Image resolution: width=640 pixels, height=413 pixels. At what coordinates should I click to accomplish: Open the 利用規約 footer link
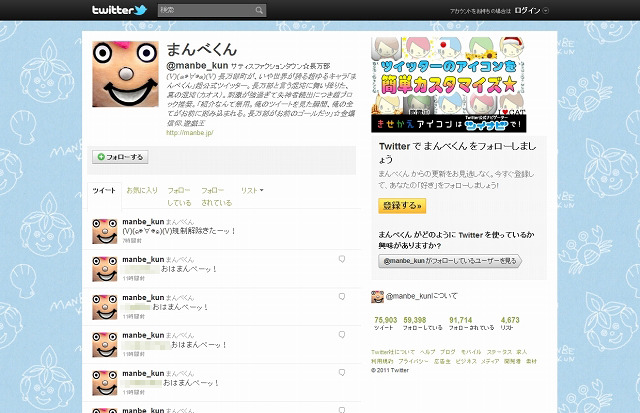[x=382, y=361]
